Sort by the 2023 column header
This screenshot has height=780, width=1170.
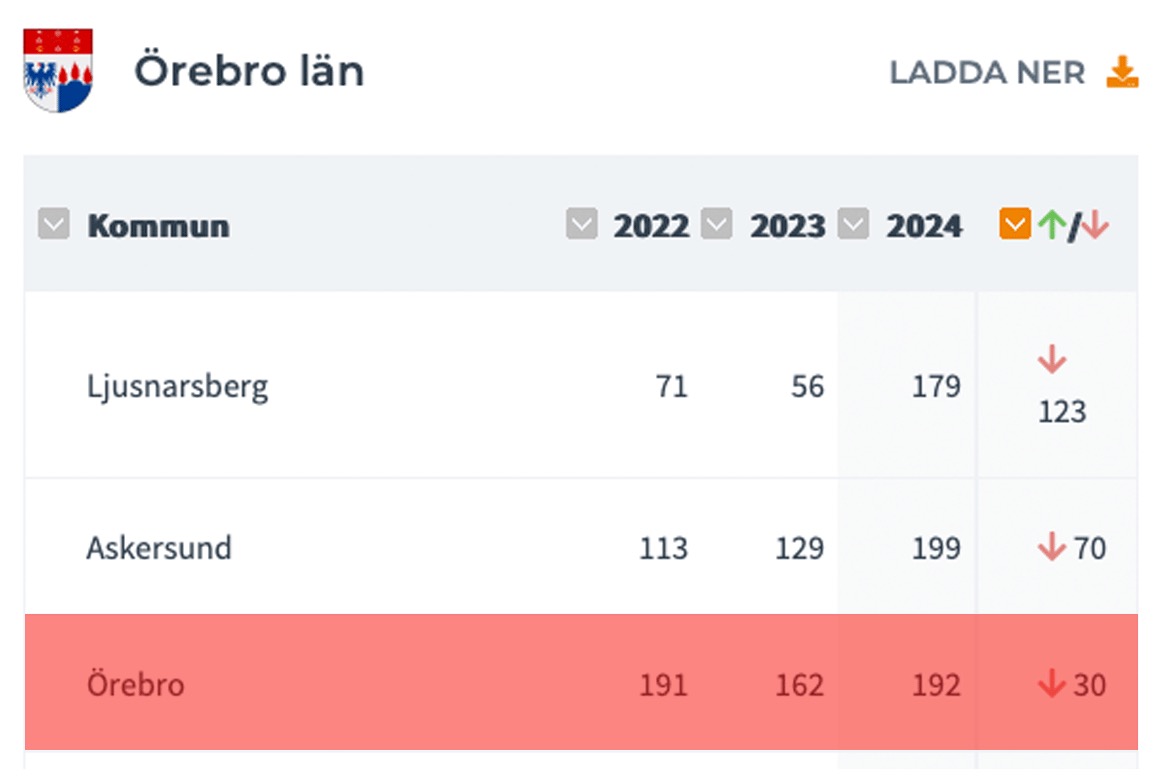coord(787,227)
